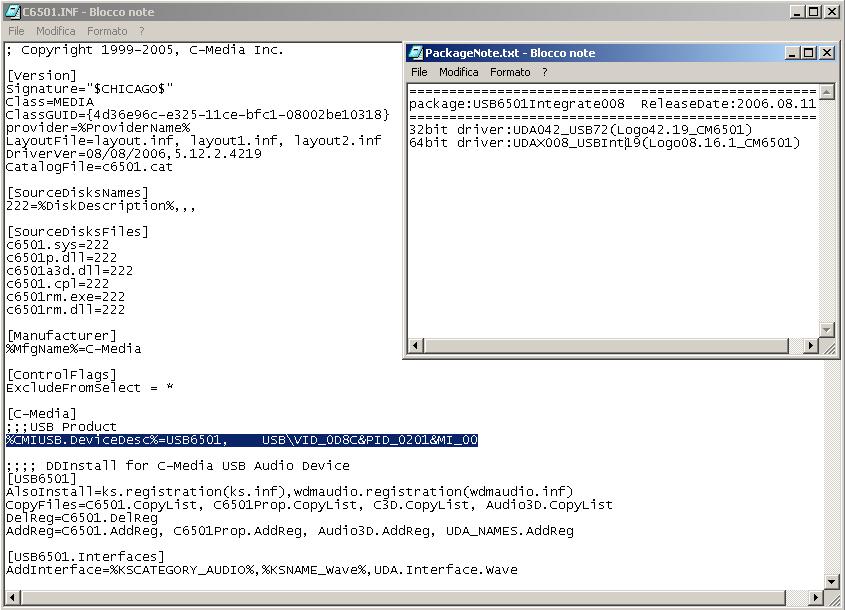Screen dimensions: 845x610
Task: Click the ClassGUID line
Action: pos(198,115)
